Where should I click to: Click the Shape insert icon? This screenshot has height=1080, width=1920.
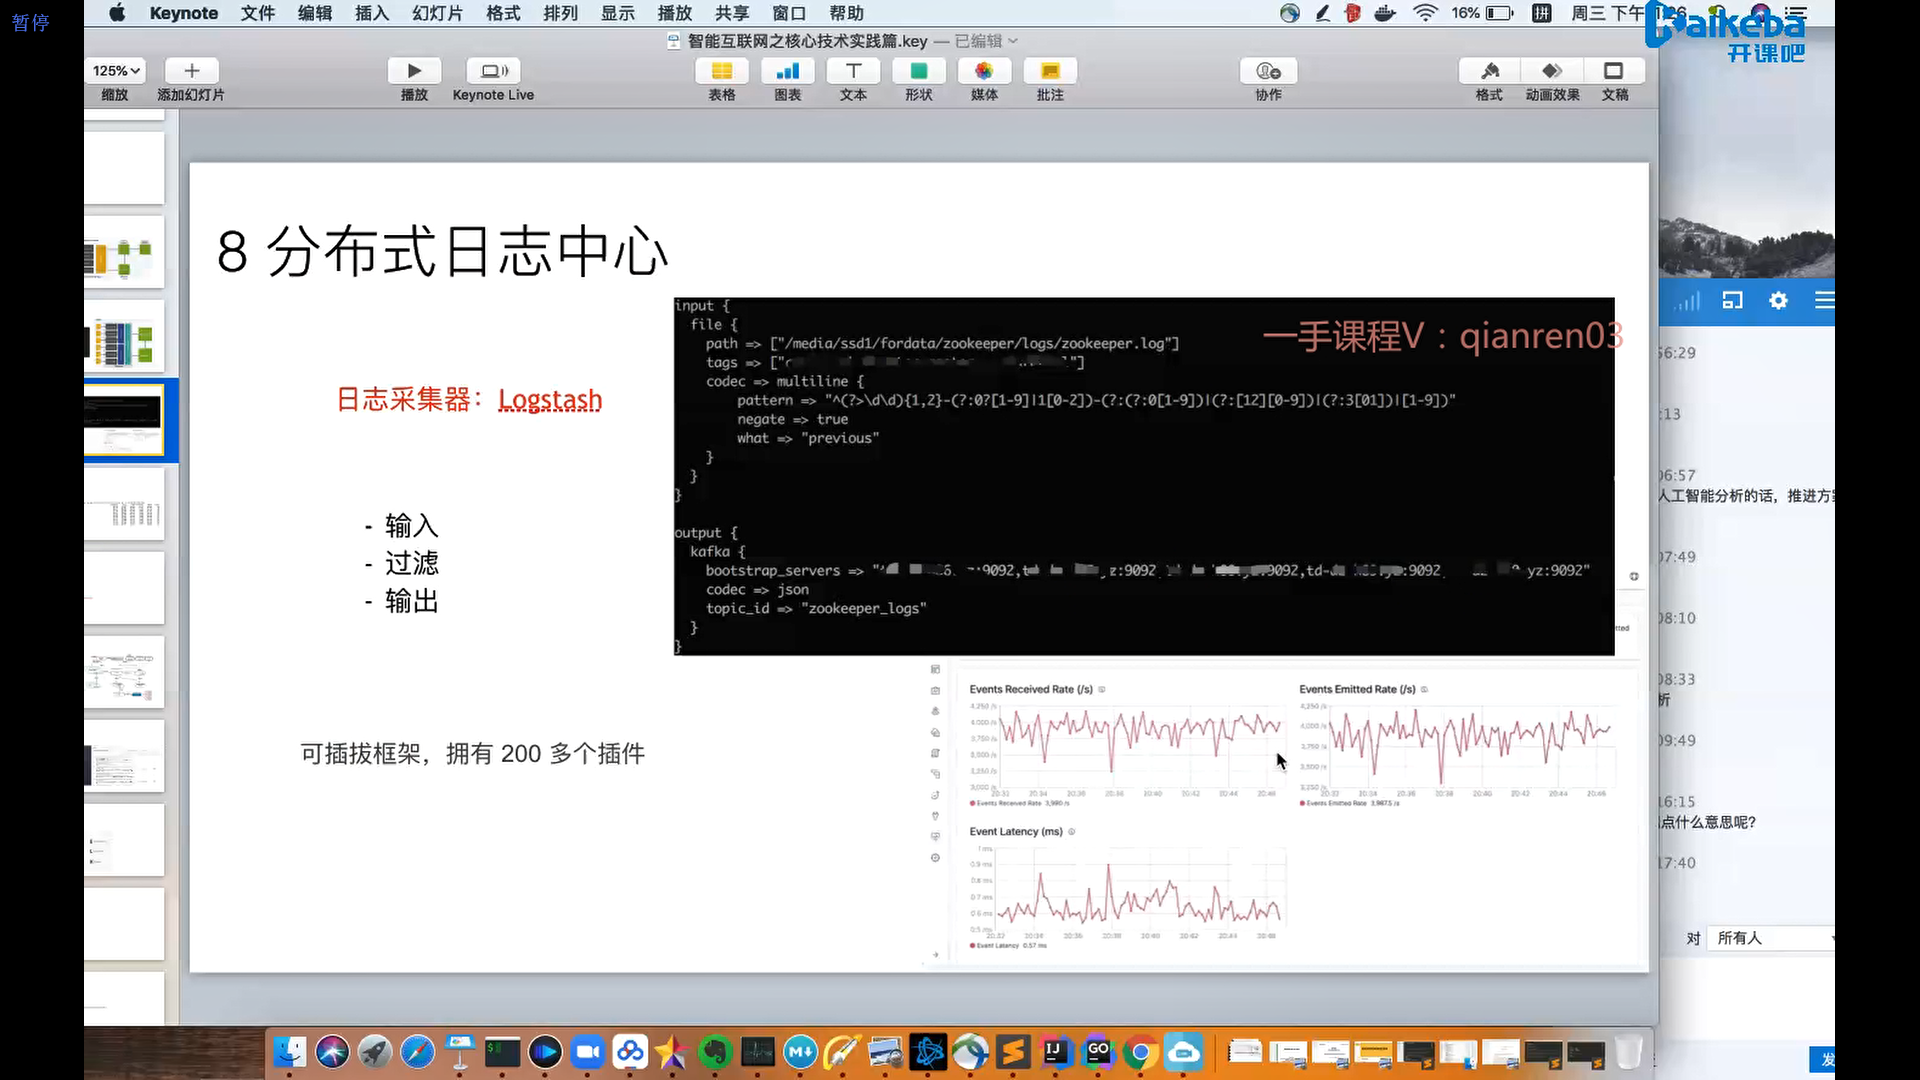click(x=918, y=71)
